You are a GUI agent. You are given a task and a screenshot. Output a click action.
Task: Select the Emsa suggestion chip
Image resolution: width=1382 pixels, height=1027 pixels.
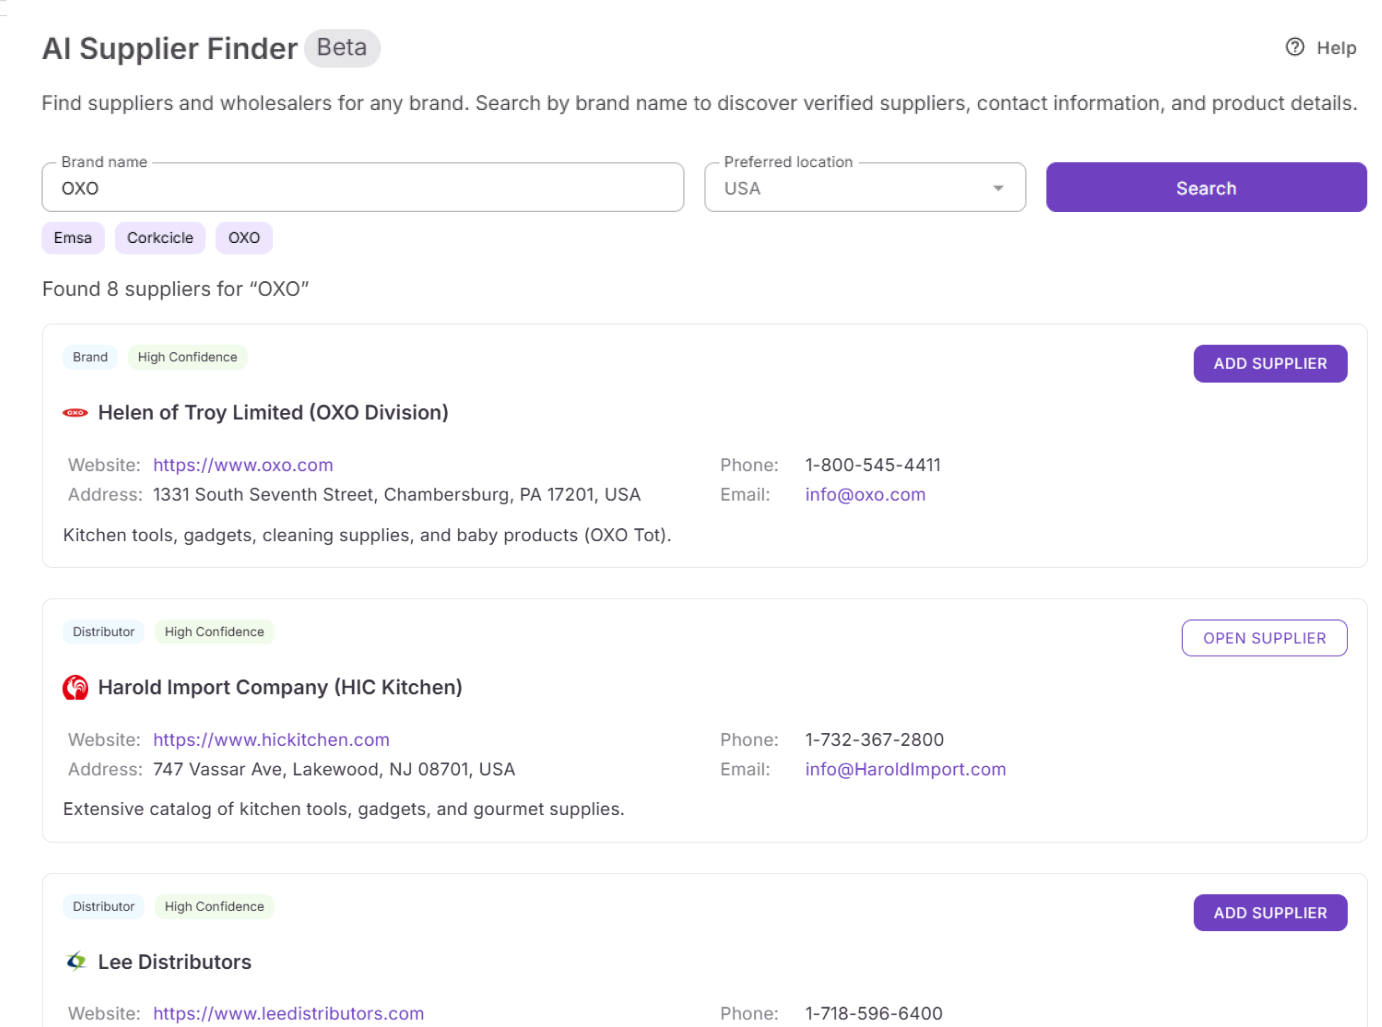72,237
